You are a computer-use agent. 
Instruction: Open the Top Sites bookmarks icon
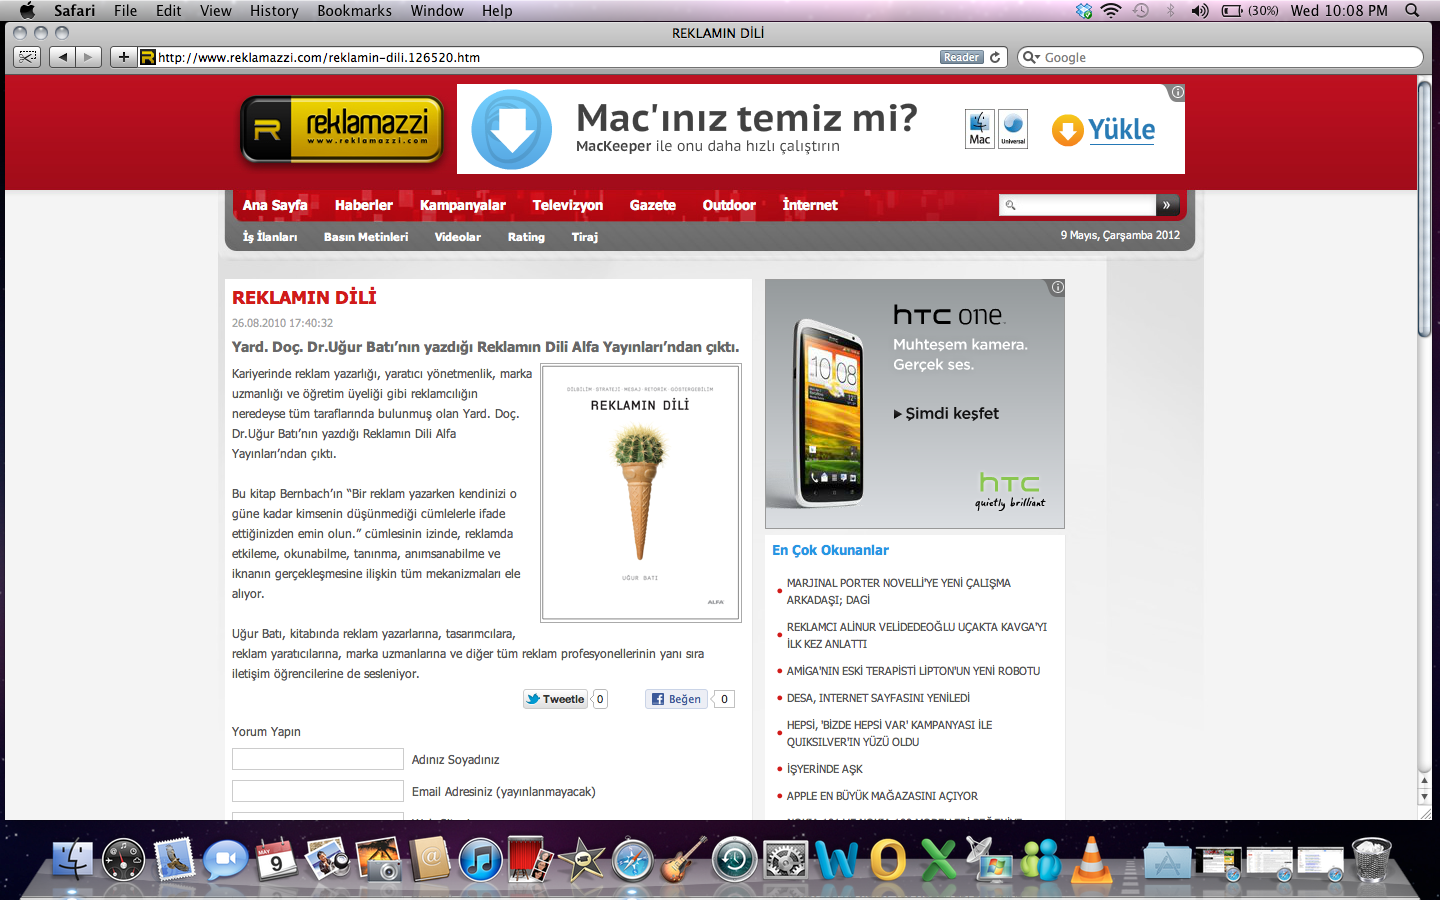point(28,57)
